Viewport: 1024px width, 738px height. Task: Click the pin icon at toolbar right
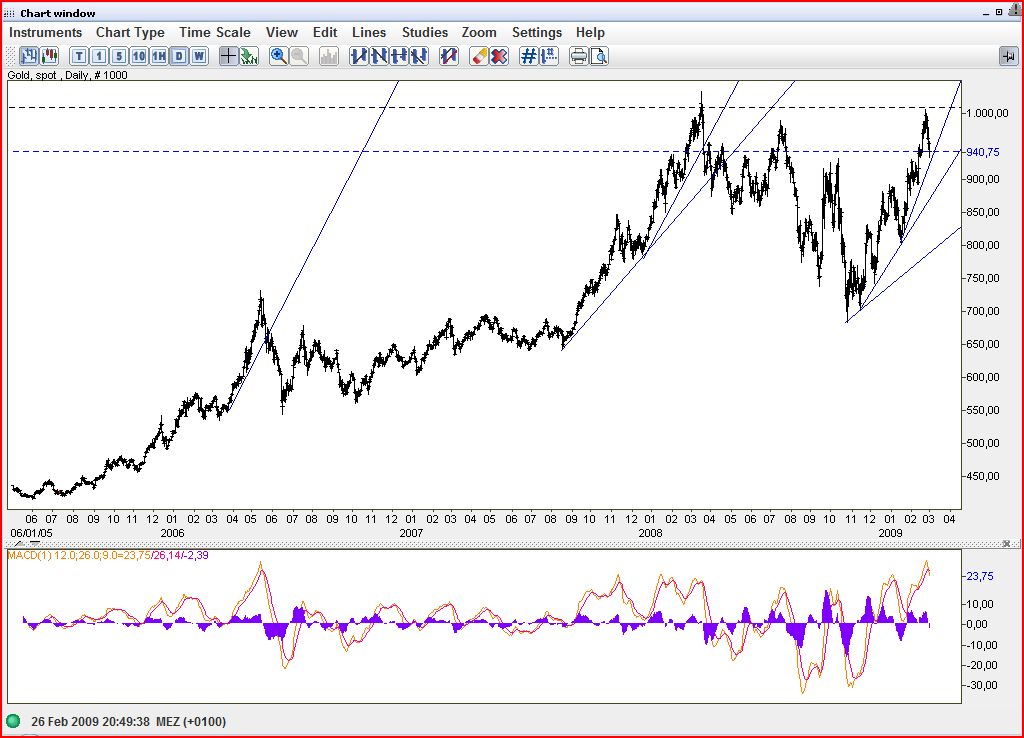coord(1008,57)
